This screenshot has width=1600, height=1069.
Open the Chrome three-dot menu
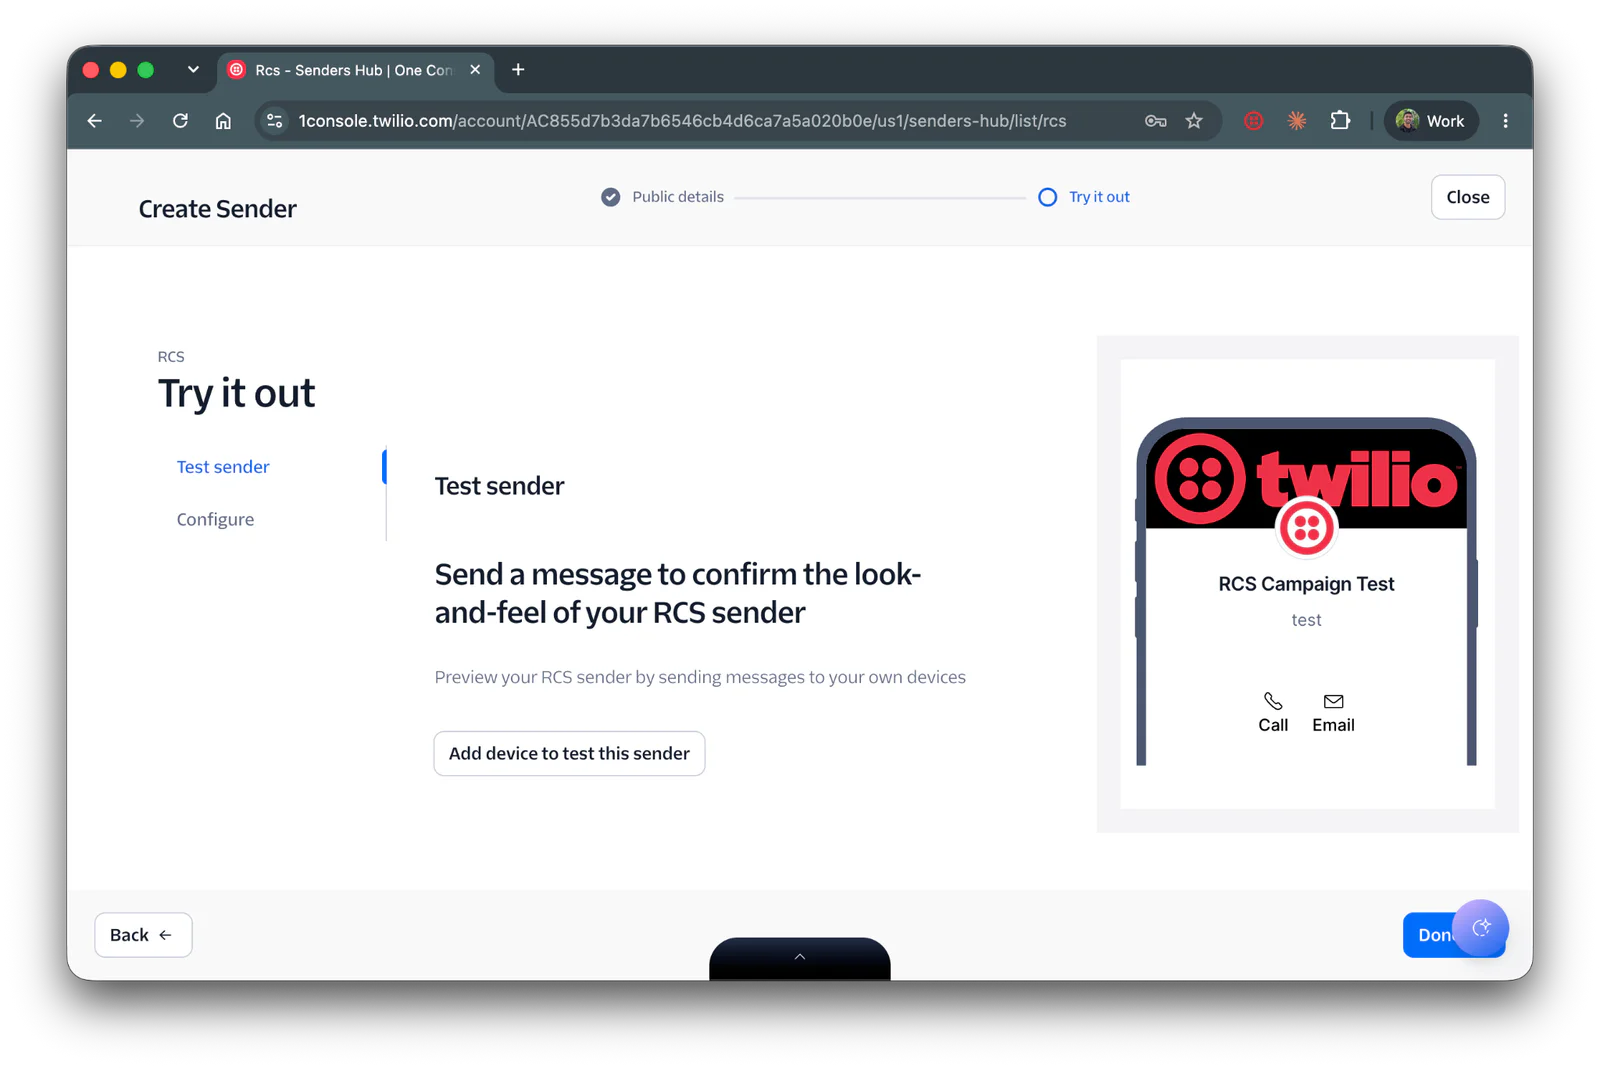[x=1505, y=121]
